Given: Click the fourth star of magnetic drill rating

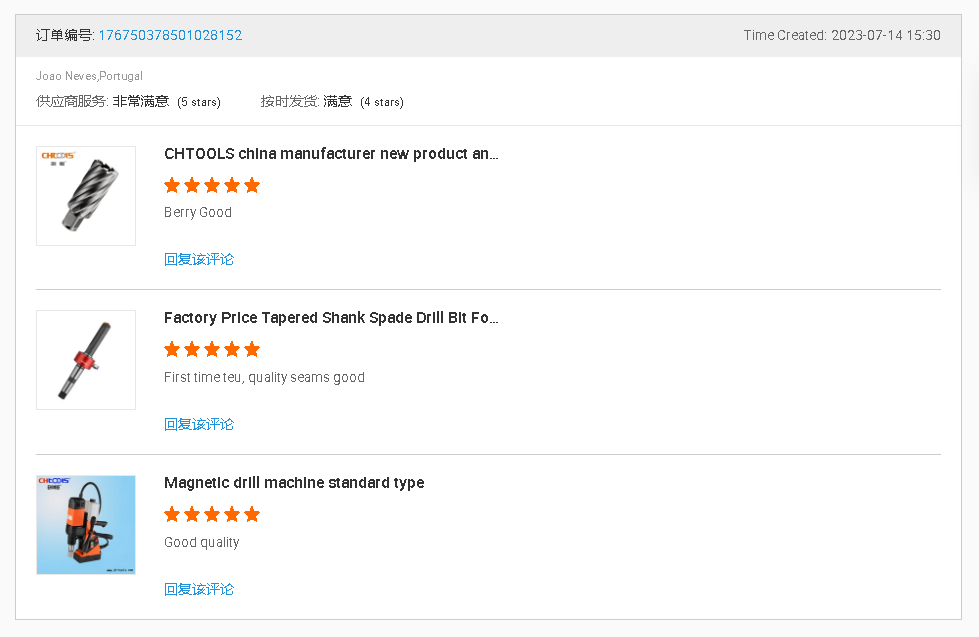Looking at the screenshot, I should point(232,514).
